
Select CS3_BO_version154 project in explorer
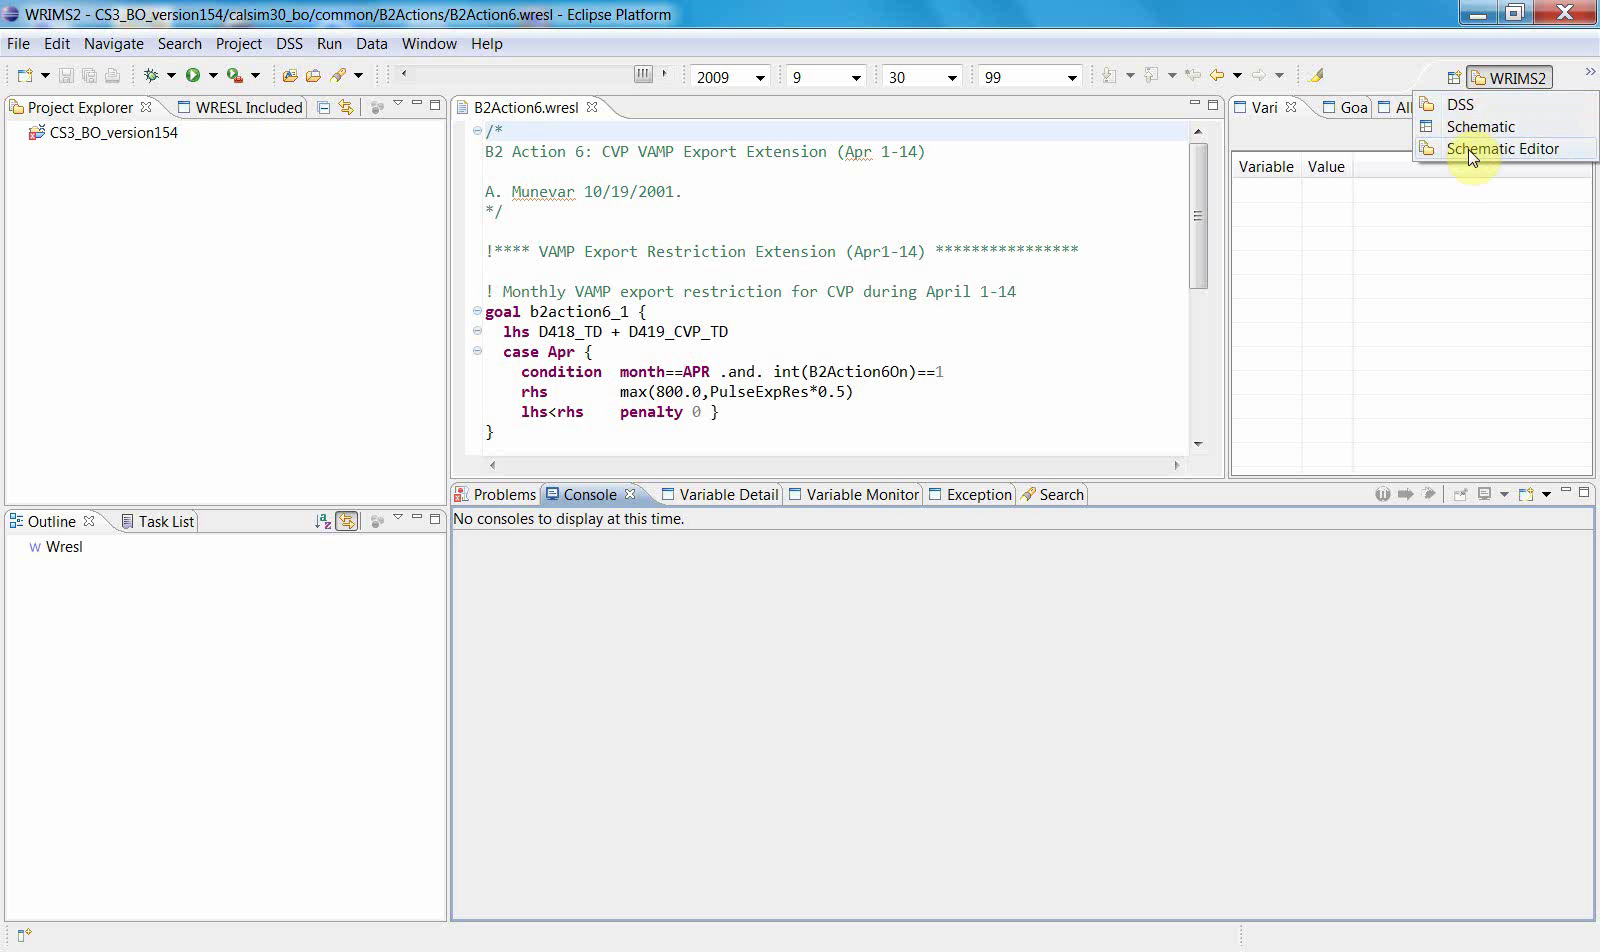click(104, 133)
